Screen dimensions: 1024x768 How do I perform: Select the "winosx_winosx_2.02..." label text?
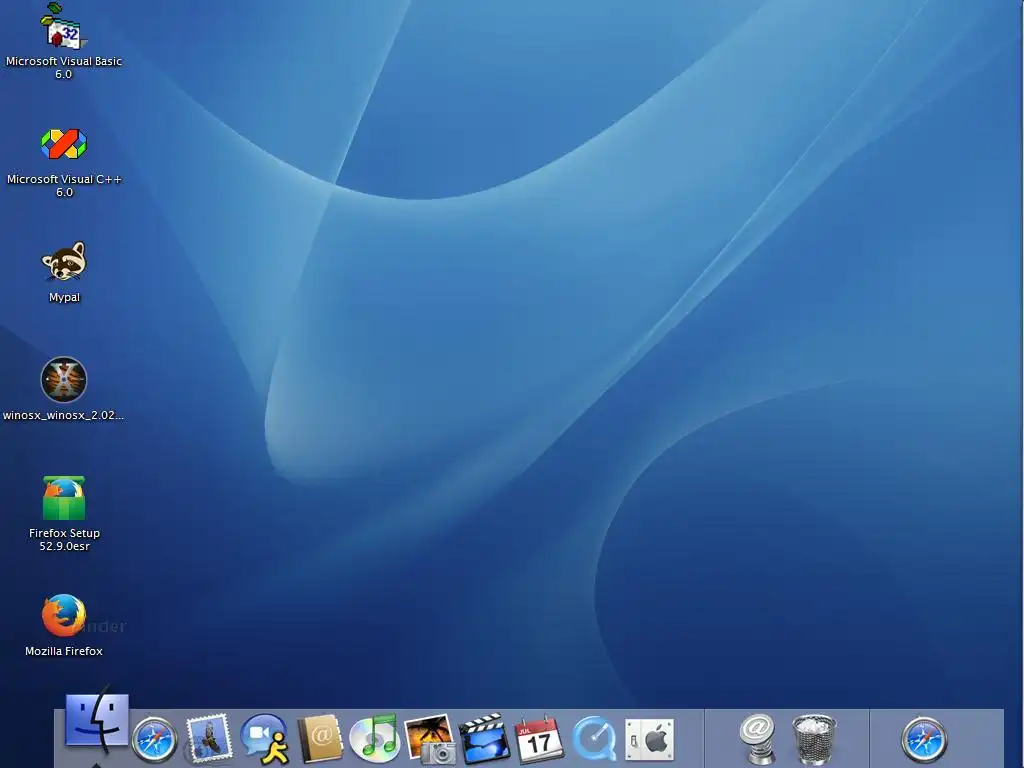coord(63,415)
